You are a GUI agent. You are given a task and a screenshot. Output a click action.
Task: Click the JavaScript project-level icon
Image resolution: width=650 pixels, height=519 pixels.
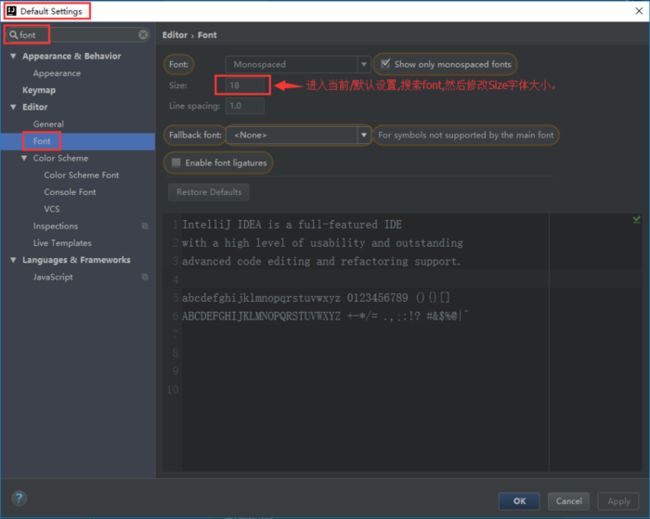tap(145, 277)
